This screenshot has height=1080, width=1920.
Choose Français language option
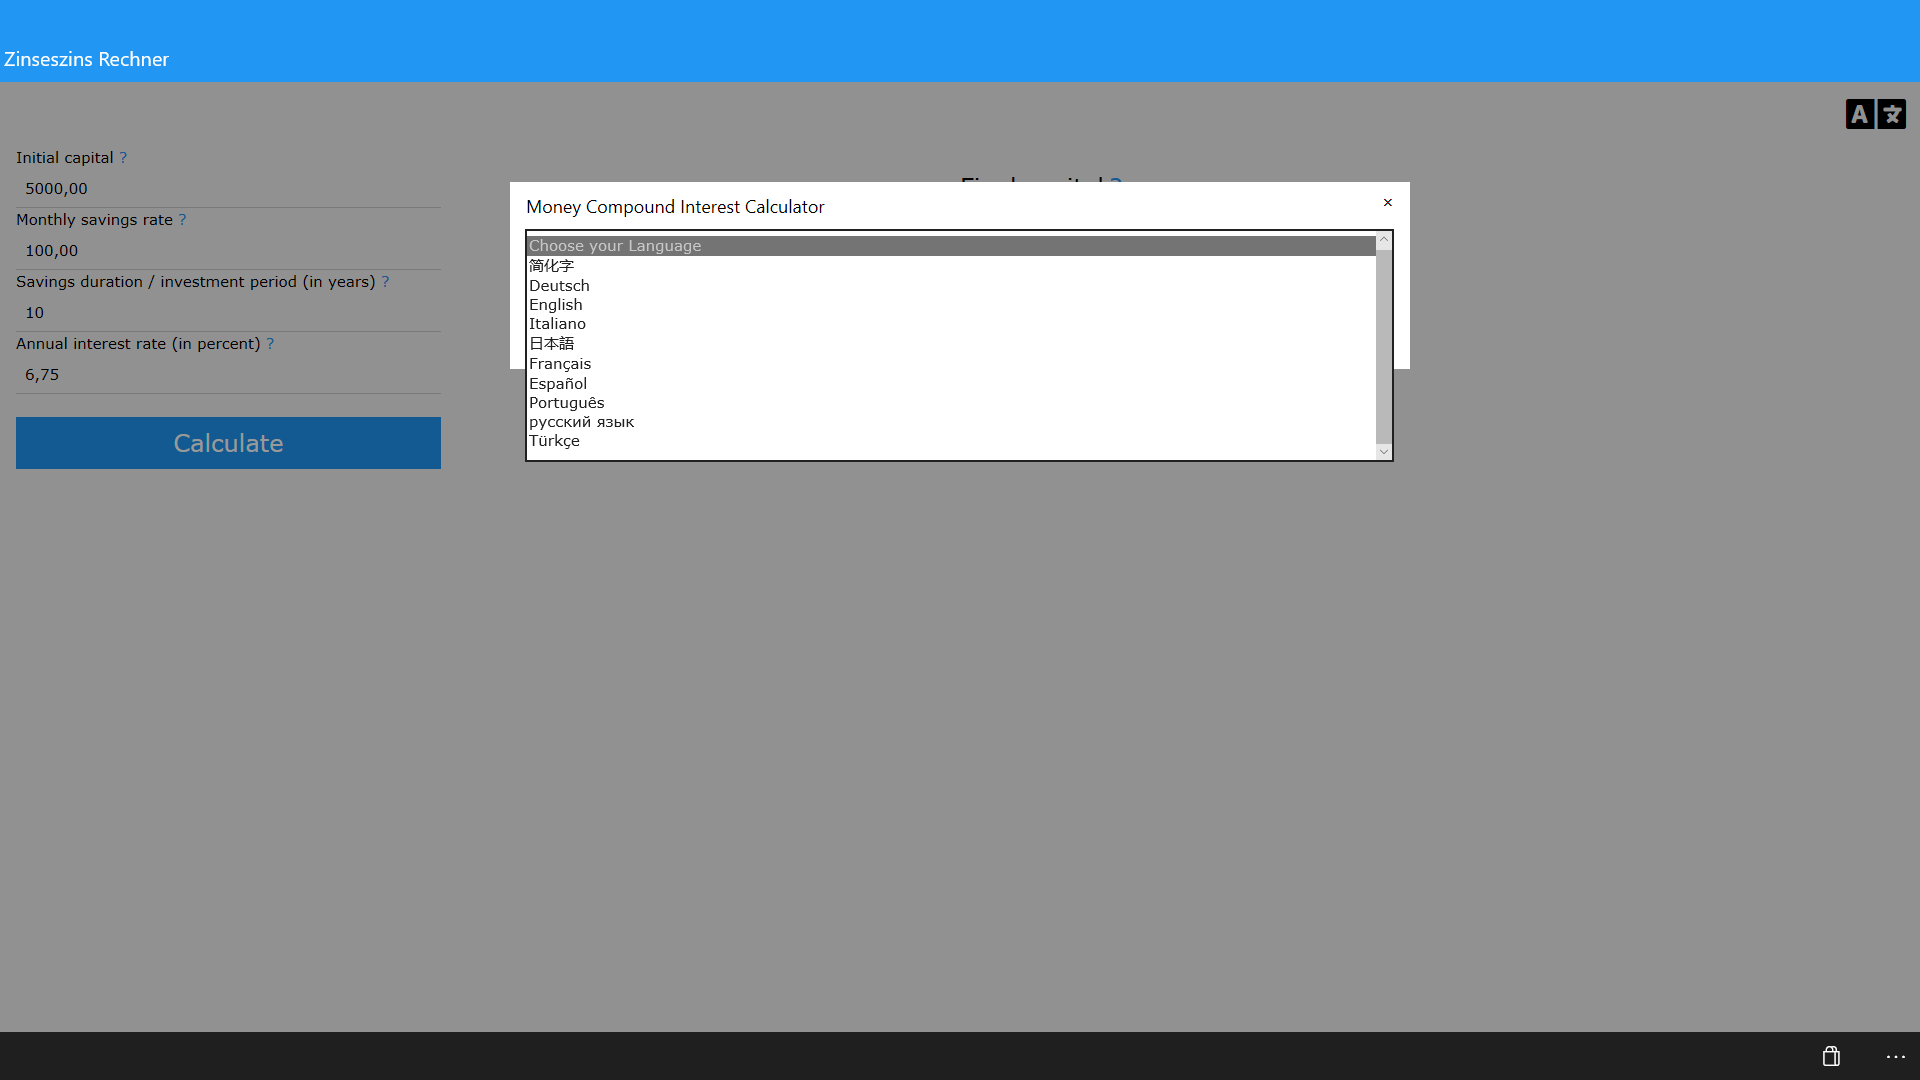pos(559,364)
